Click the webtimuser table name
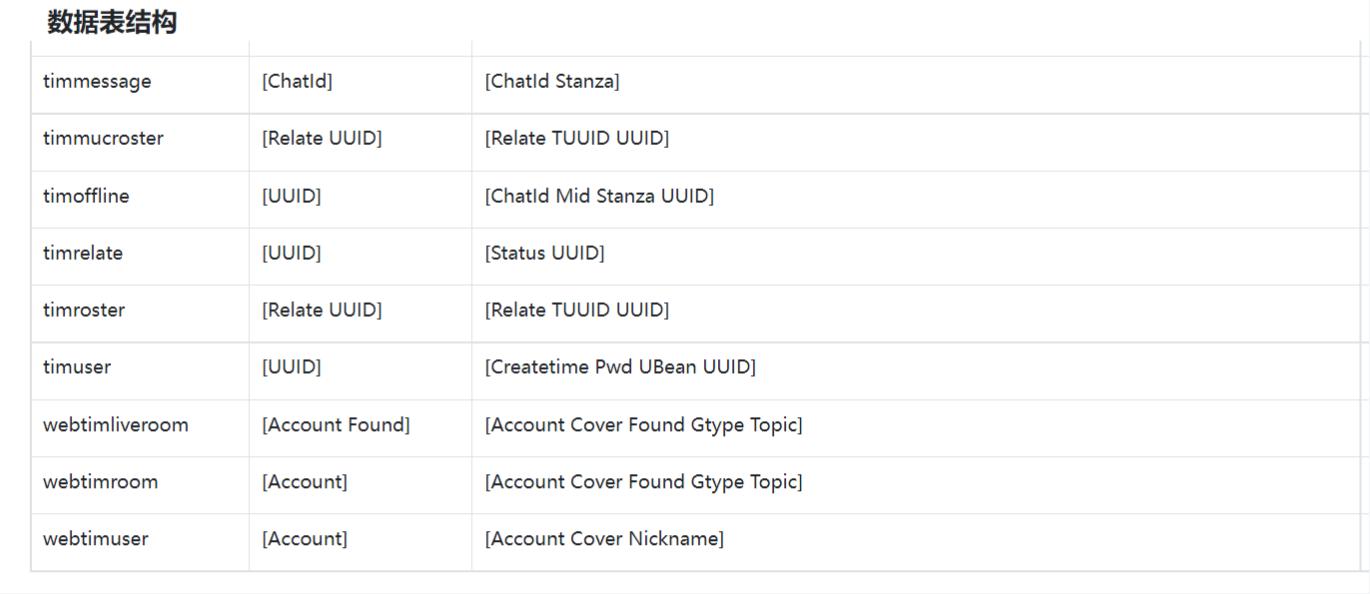 (96, 539)
